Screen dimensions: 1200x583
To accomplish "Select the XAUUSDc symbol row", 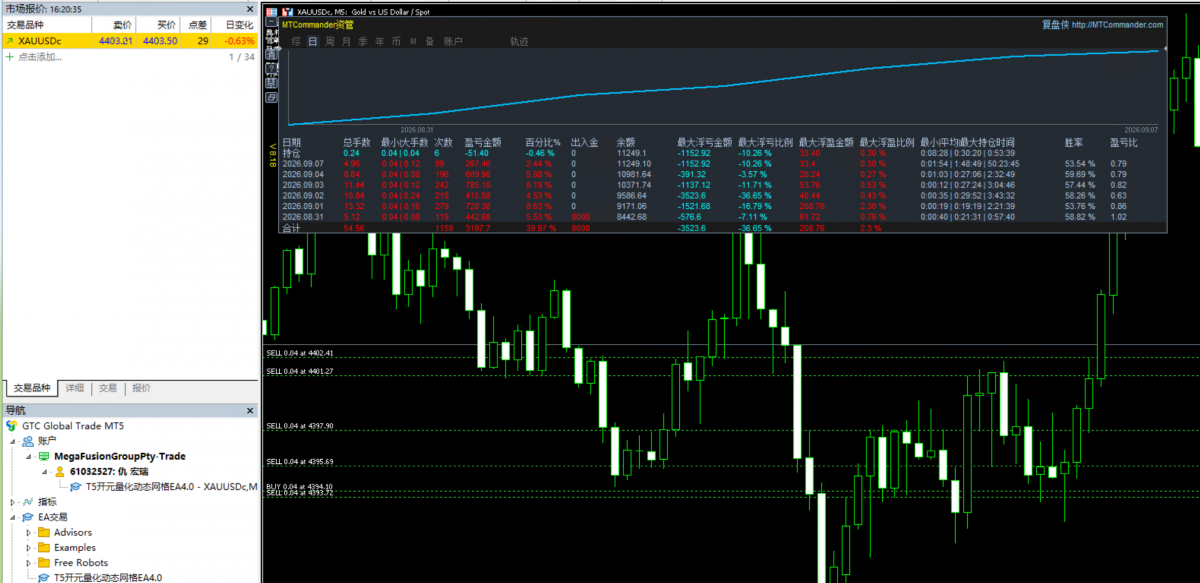I will pos(130,41).
